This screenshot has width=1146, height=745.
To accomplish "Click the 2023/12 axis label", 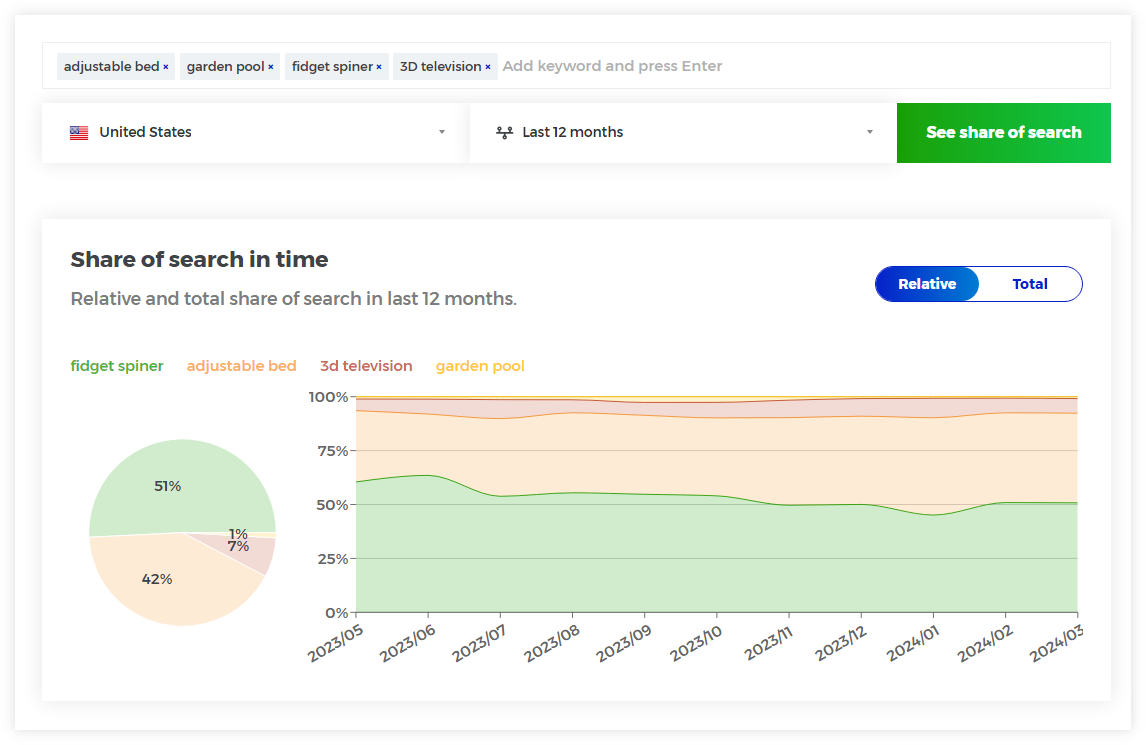I will click(840, 643).
